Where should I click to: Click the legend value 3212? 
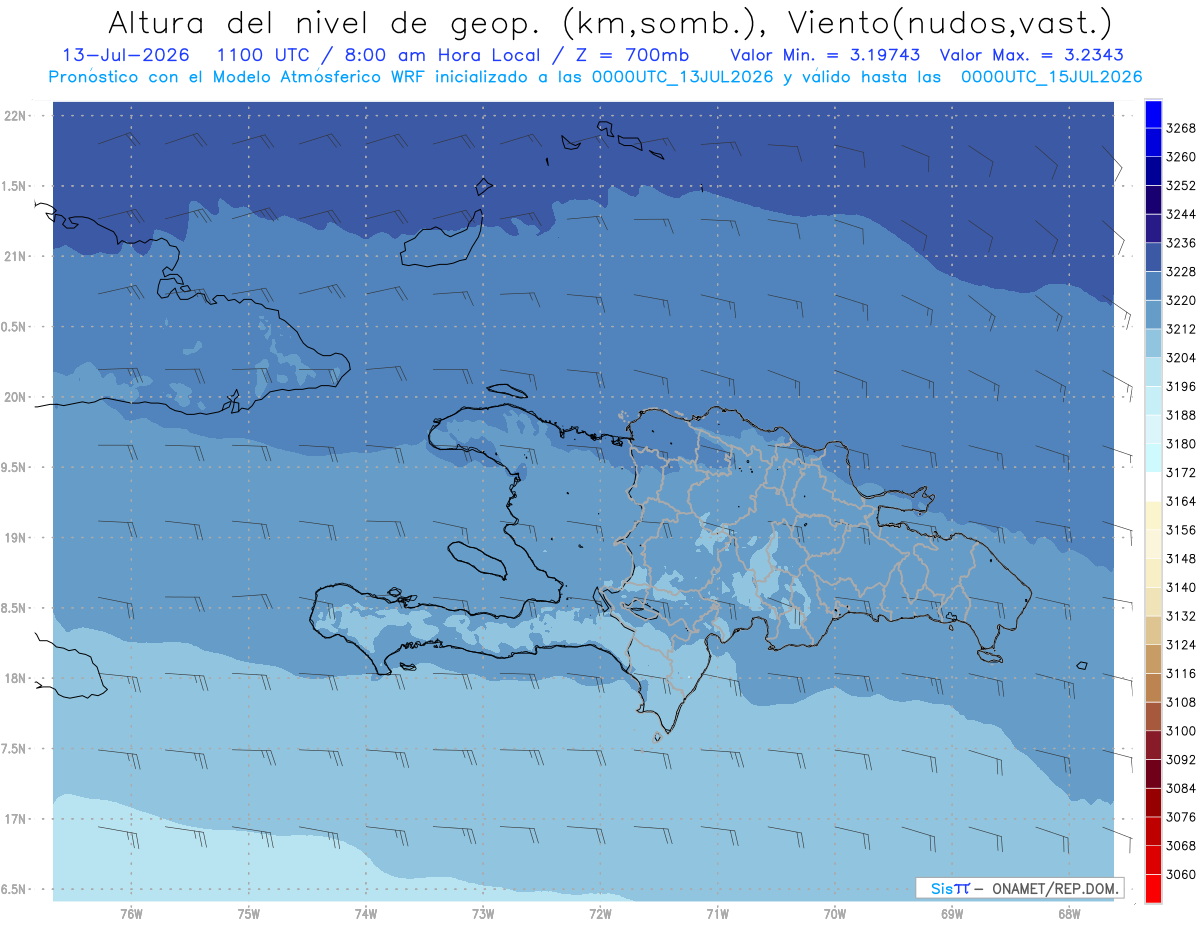(x=1181, y=329)
